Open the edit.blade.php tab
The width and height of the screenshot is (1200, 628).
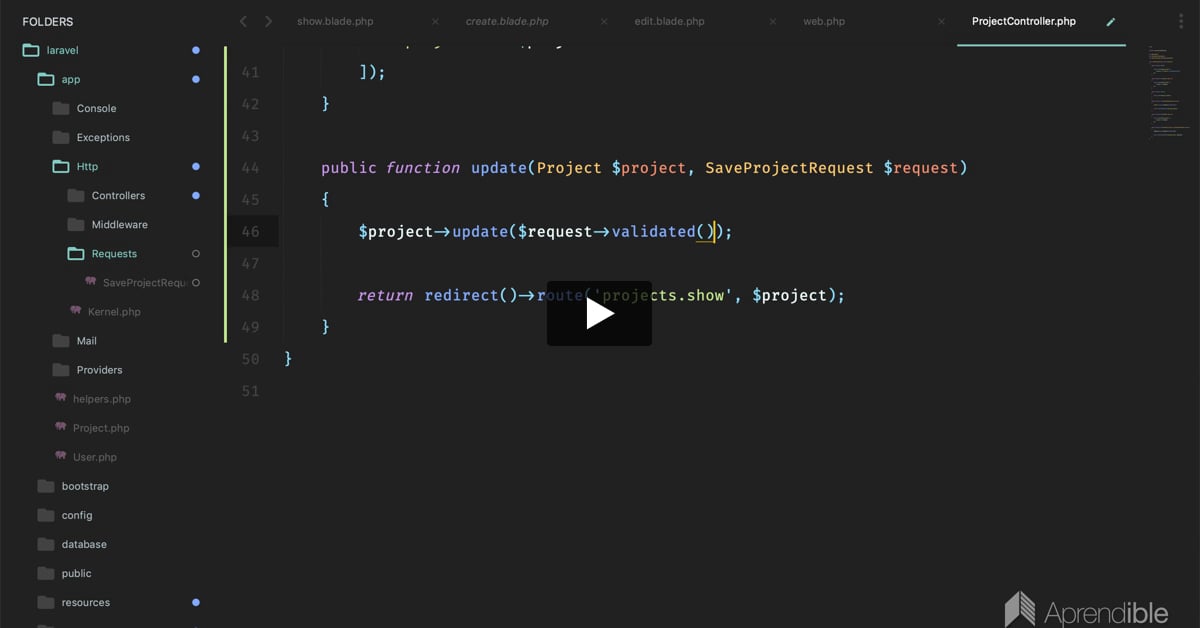point(670,21)
